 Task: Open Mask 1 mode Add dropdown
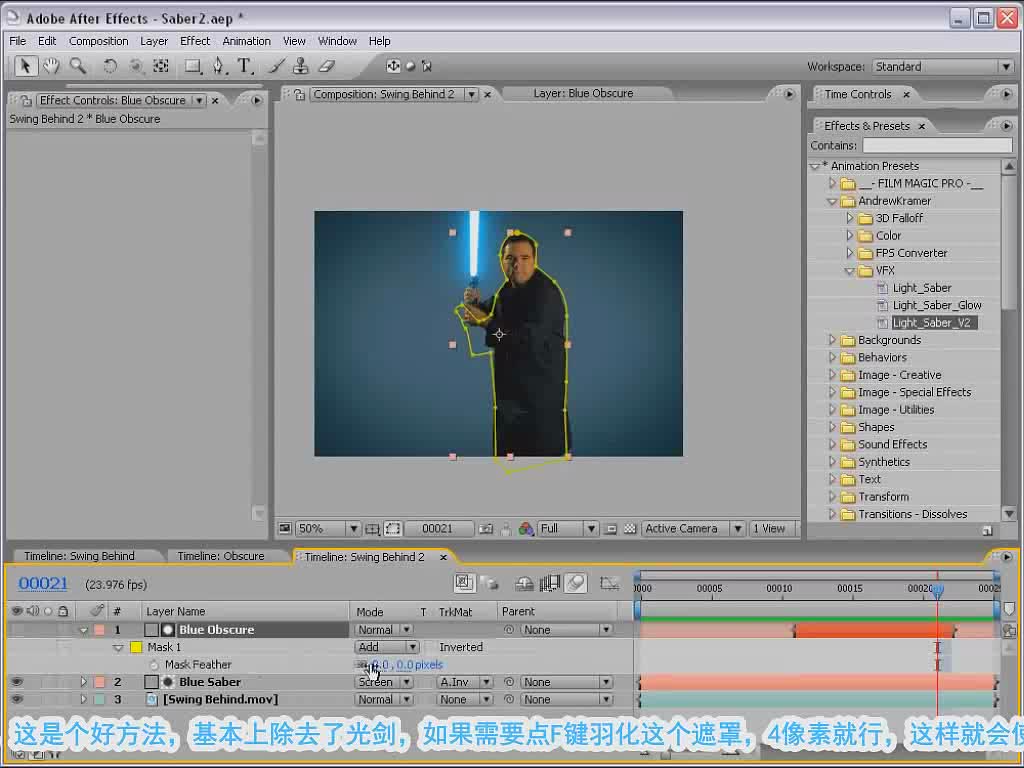click(387, 647)
